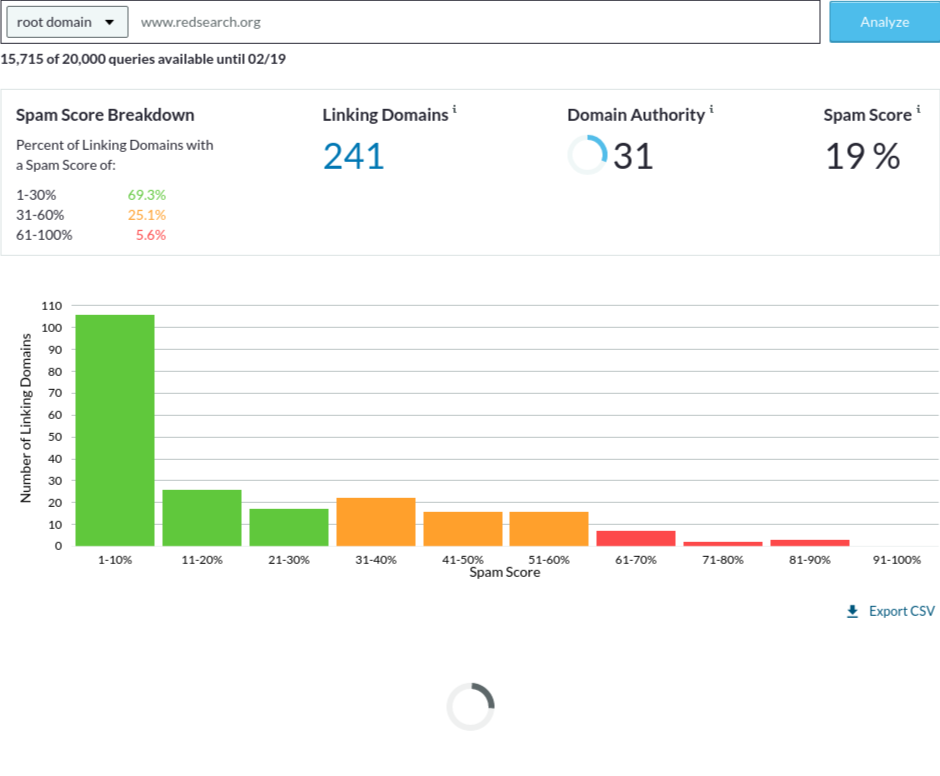Click info icon beside Domain Authority
Screen dimensions: 940x776
[712, 109]
